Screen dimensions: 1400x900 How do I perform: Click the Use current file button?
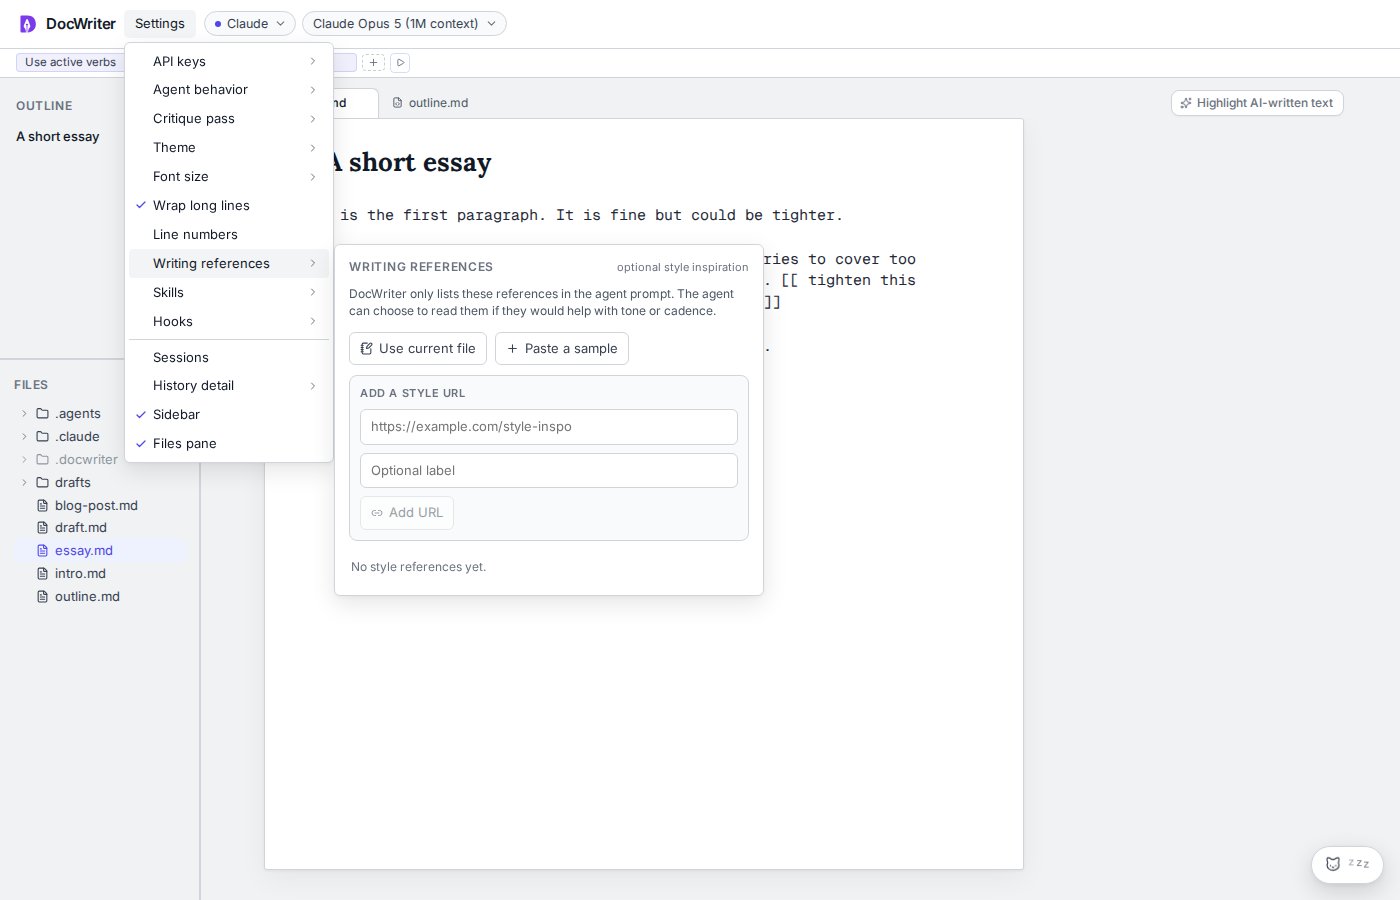[418, 349]
